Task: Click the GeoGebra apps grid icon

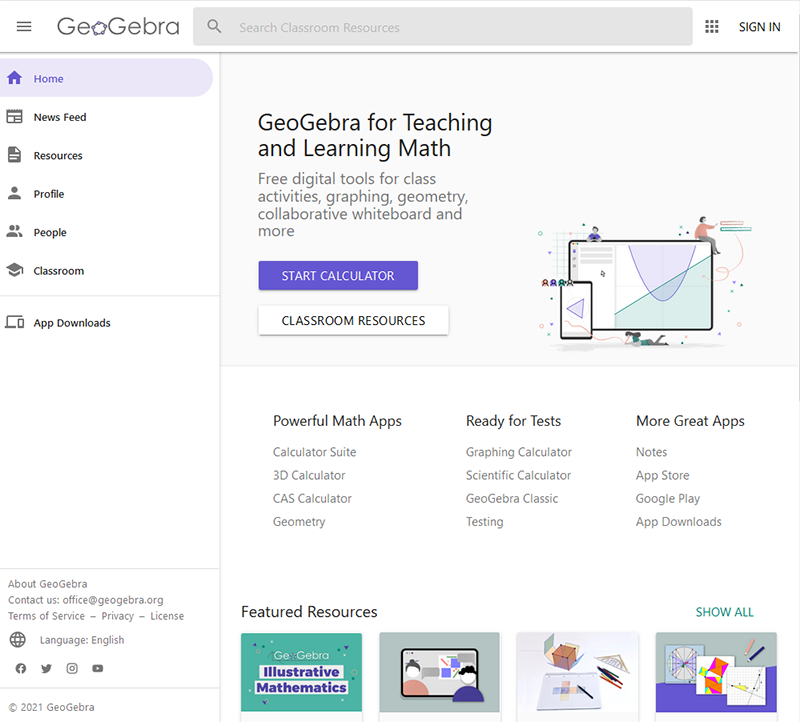Action: pyautogui.click(x=712, y=26)
